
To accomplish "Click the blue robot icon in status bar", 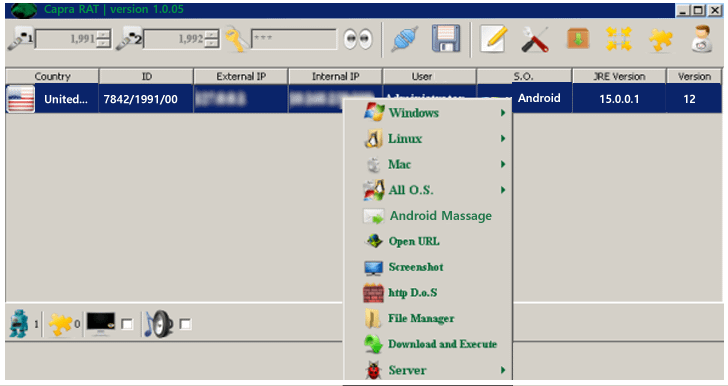I will [19, 323].
